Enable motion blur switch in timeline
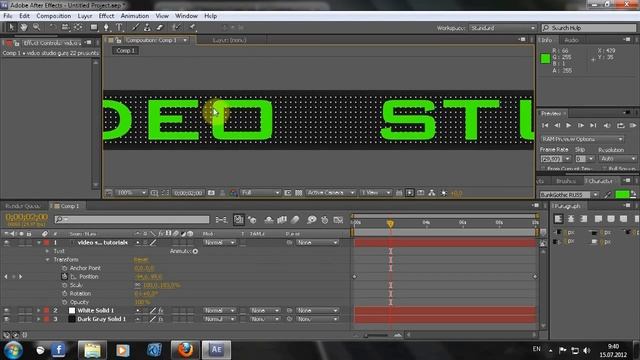Image resolution: width=640 pixels, height=360 pixels. [295, 220]
